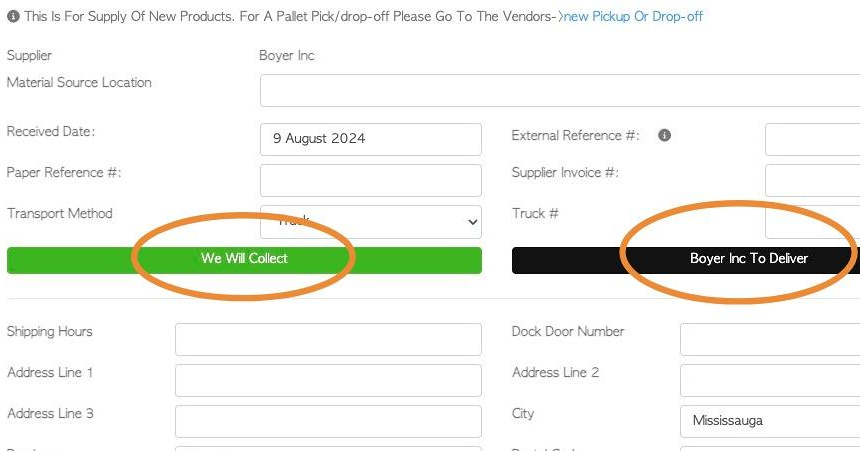
Task: Focus the Truck # input field
Action: (x=812, y=222)
